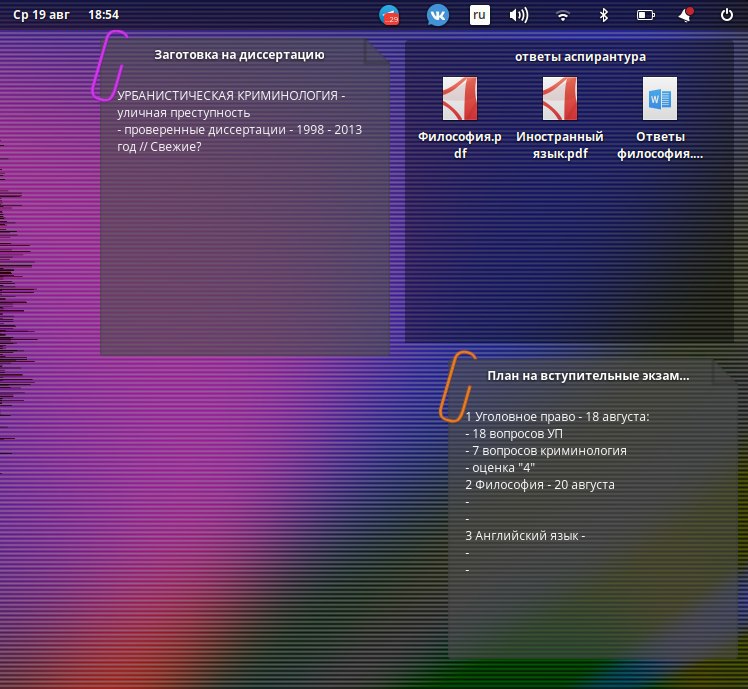Open the Telegram tray icon with badge
Viewport: 748px width, 689px height.
pos(389,15)
